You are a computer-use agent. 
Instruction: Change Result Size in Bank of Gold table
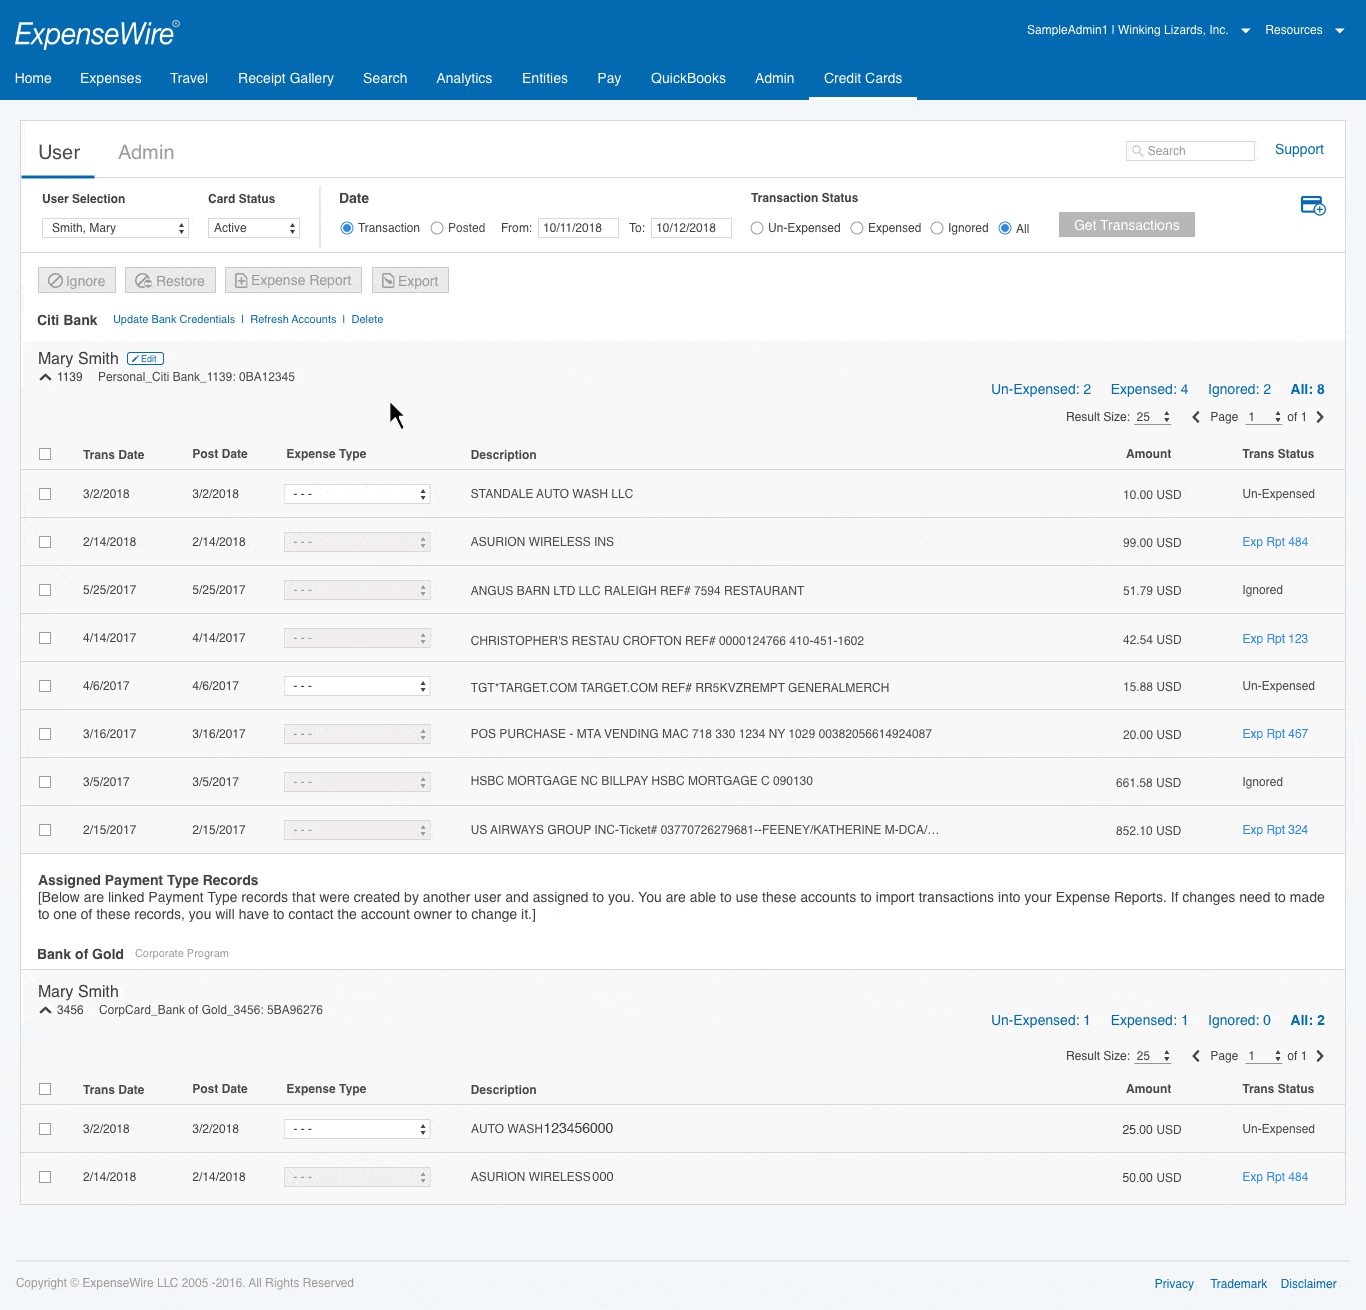[1153, 1056]
